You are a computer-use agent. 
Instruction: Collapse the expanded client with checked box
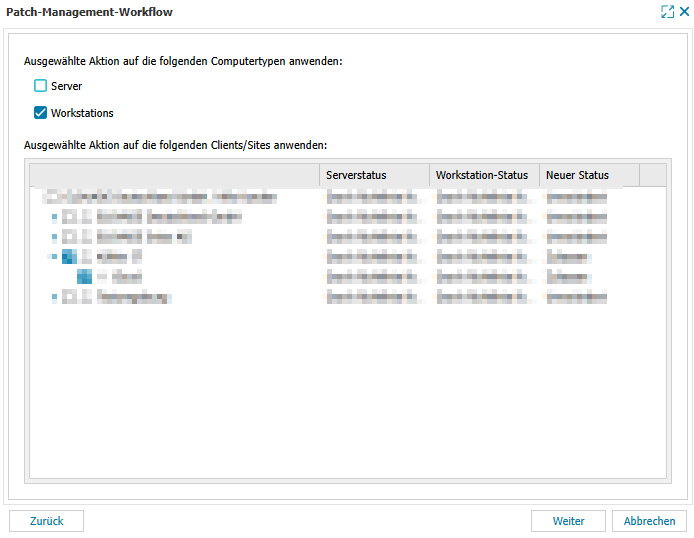(x=53, y=257)
